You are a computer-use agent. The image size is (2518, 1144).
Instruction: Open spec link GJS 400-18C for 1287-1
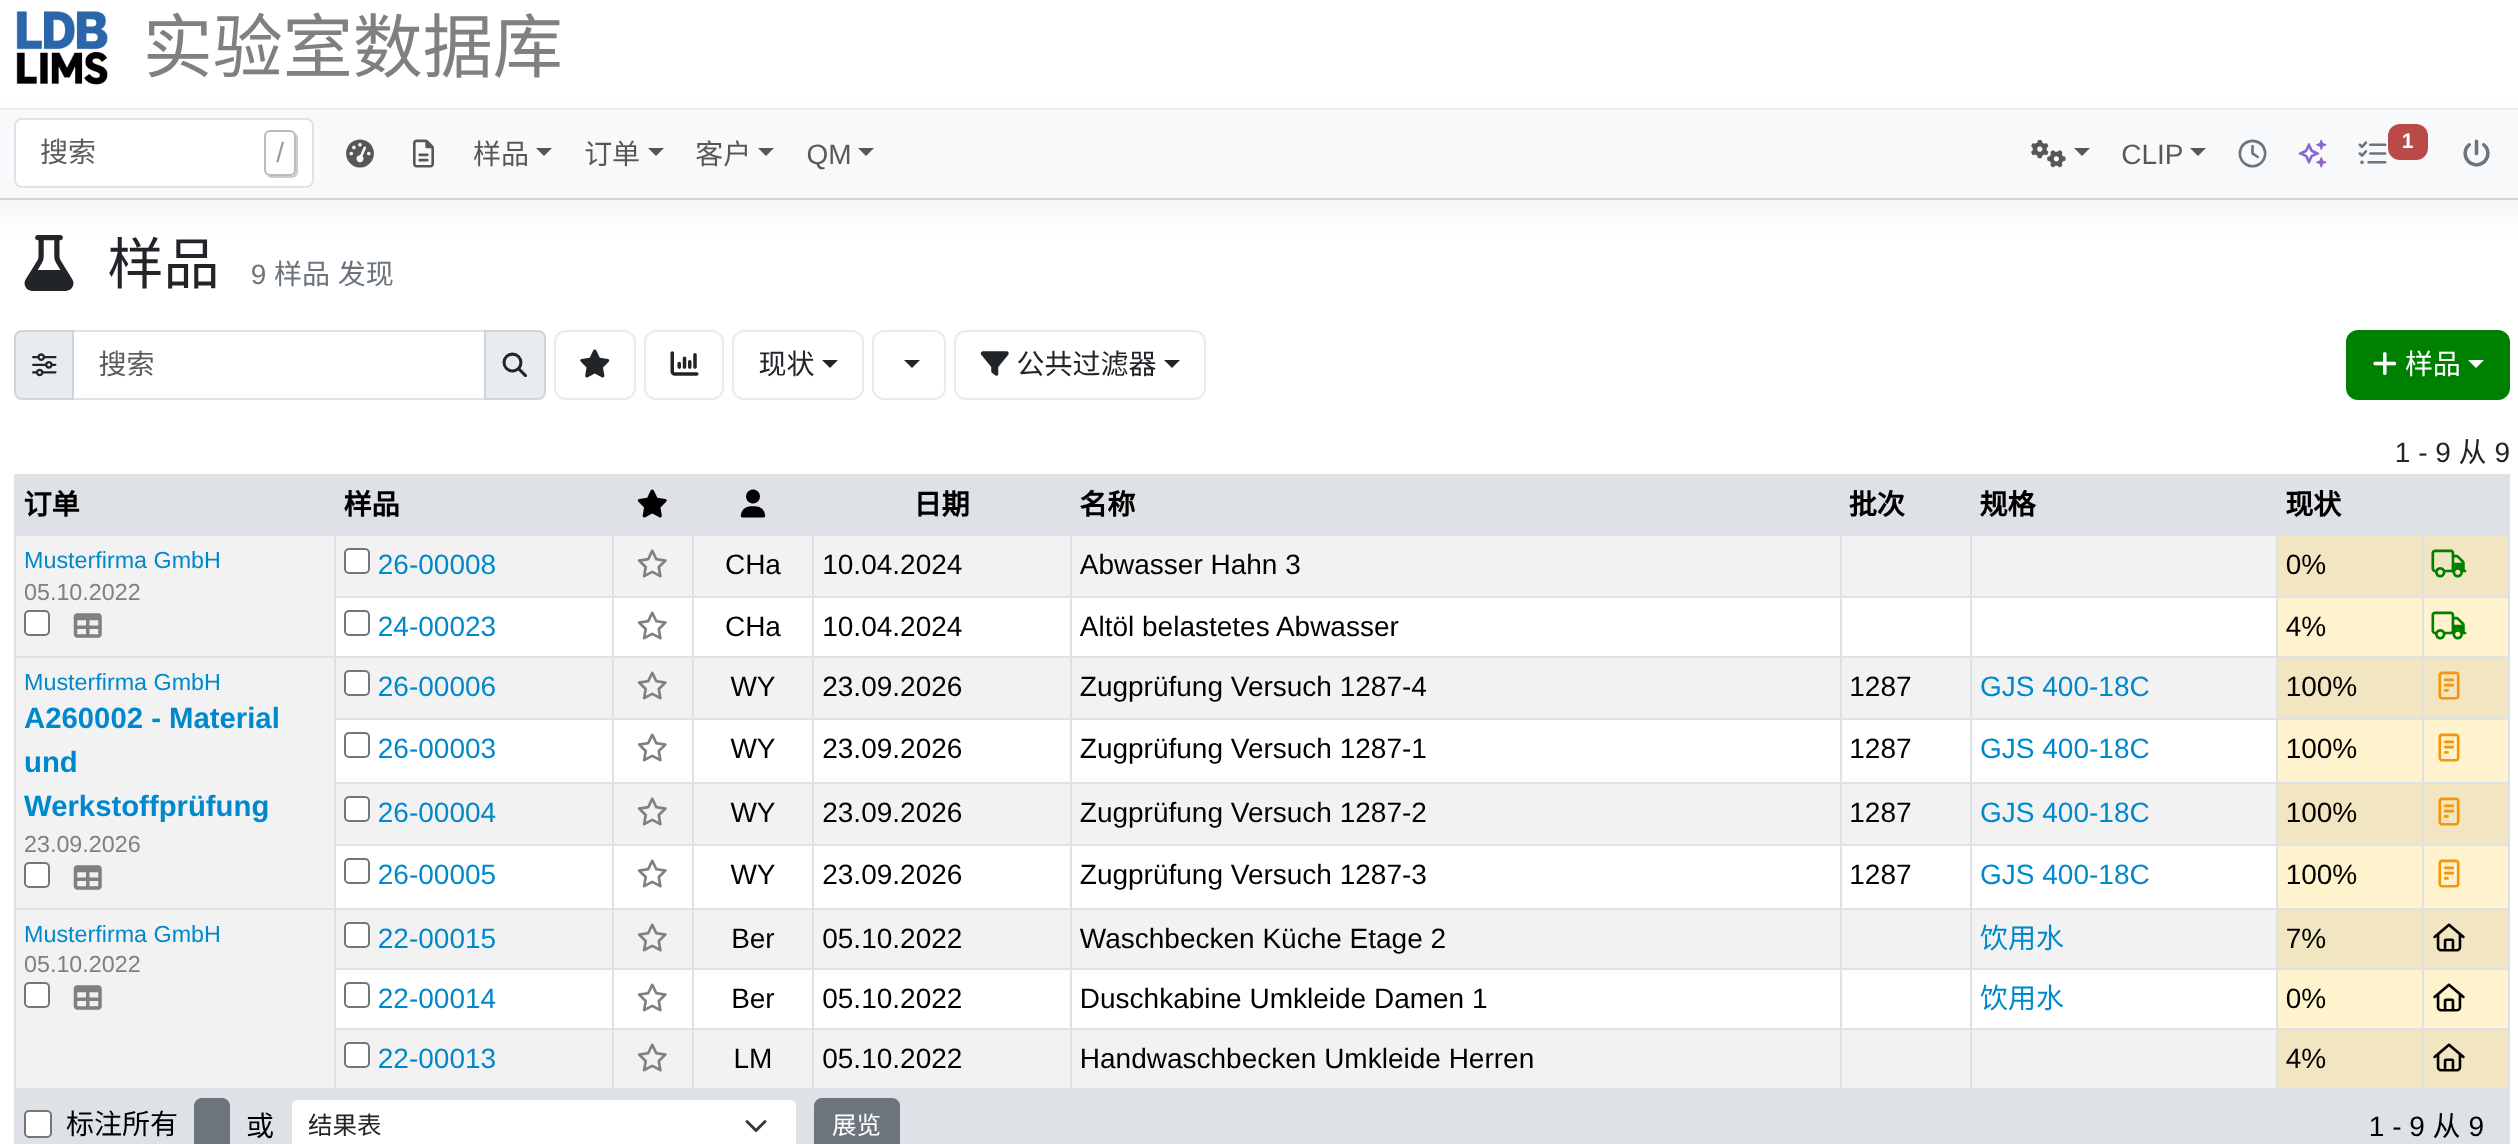[2064, 749]
